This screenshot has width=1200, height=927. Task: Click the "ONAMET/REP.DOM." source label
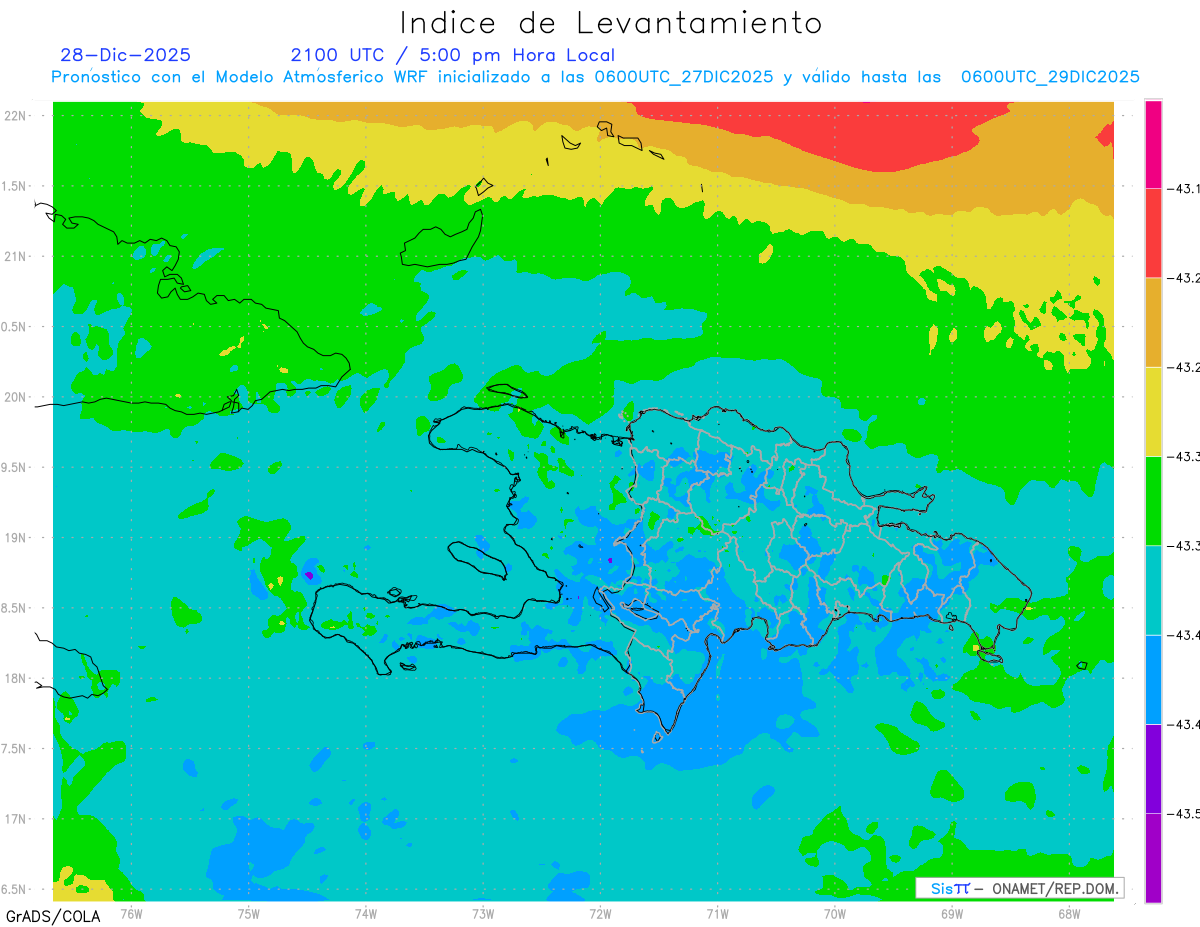coord(1056,888)
